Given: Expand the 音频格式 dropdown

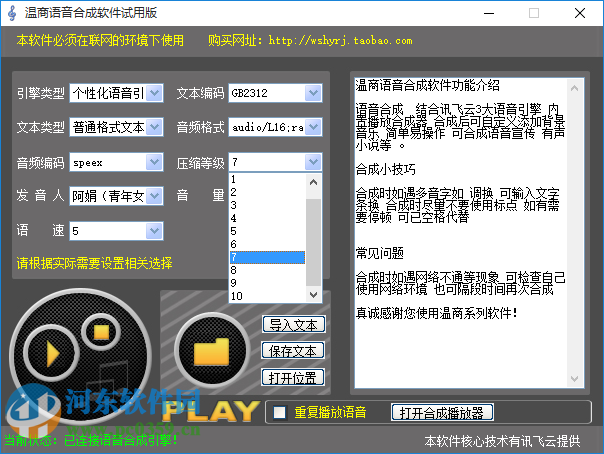Looking at the screenshot, I should click(313, 127).
